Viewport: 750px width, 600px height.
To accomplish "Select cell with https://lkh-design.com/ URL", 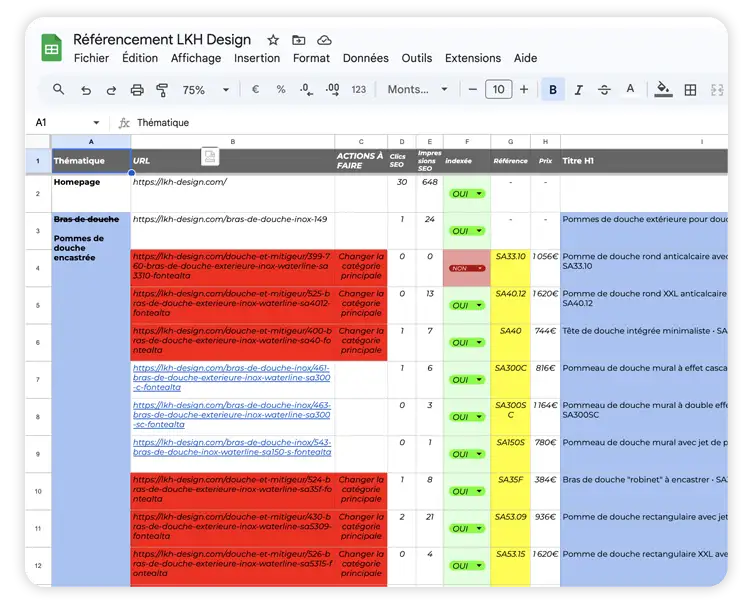I will 232,194.
